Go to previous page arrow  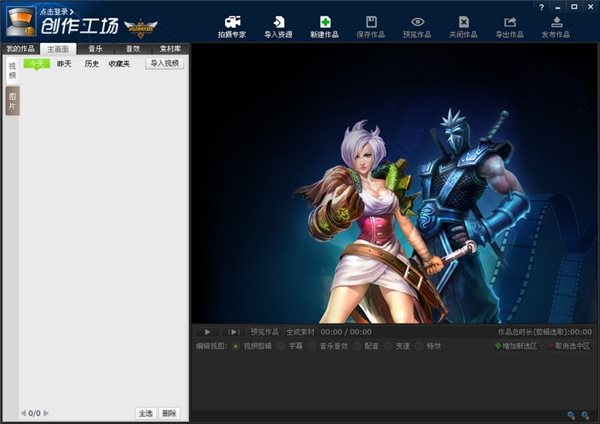pos(23,413)
